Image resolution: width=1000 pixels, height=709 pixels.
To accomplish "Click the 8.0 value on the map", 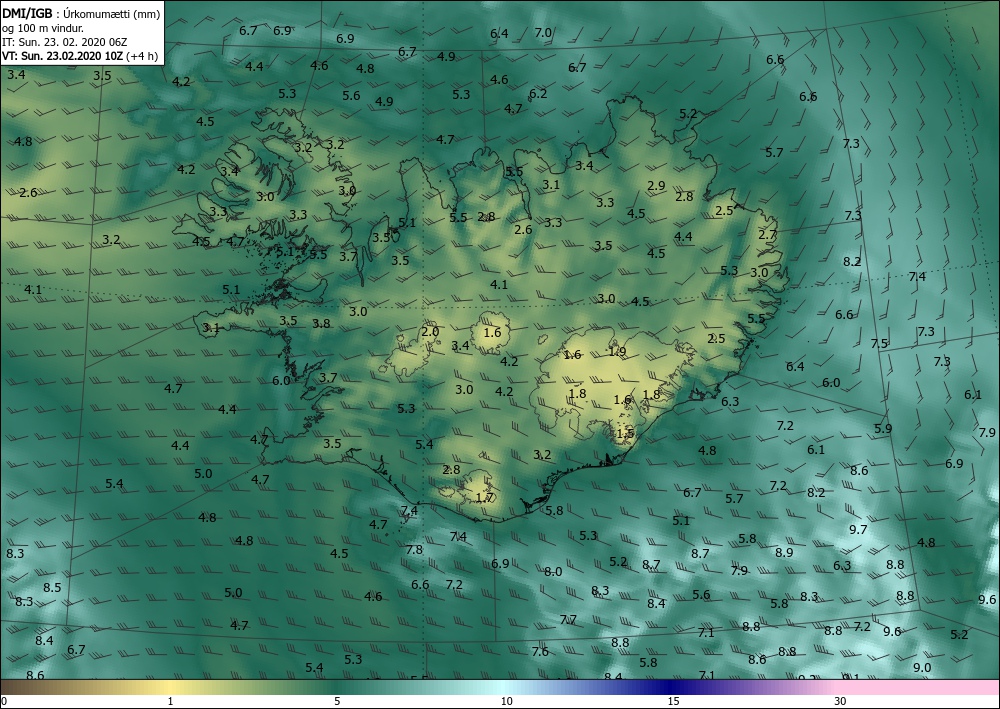I will pyautogui.click(x=553, y=571).
